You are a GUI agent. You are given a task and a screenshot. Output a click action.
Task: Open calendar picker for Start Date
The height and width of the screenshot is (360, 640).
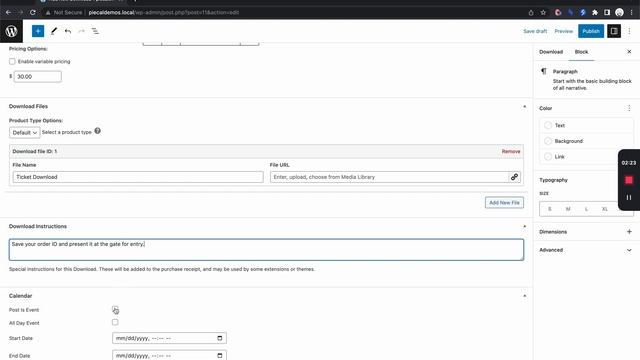[220, 338]
